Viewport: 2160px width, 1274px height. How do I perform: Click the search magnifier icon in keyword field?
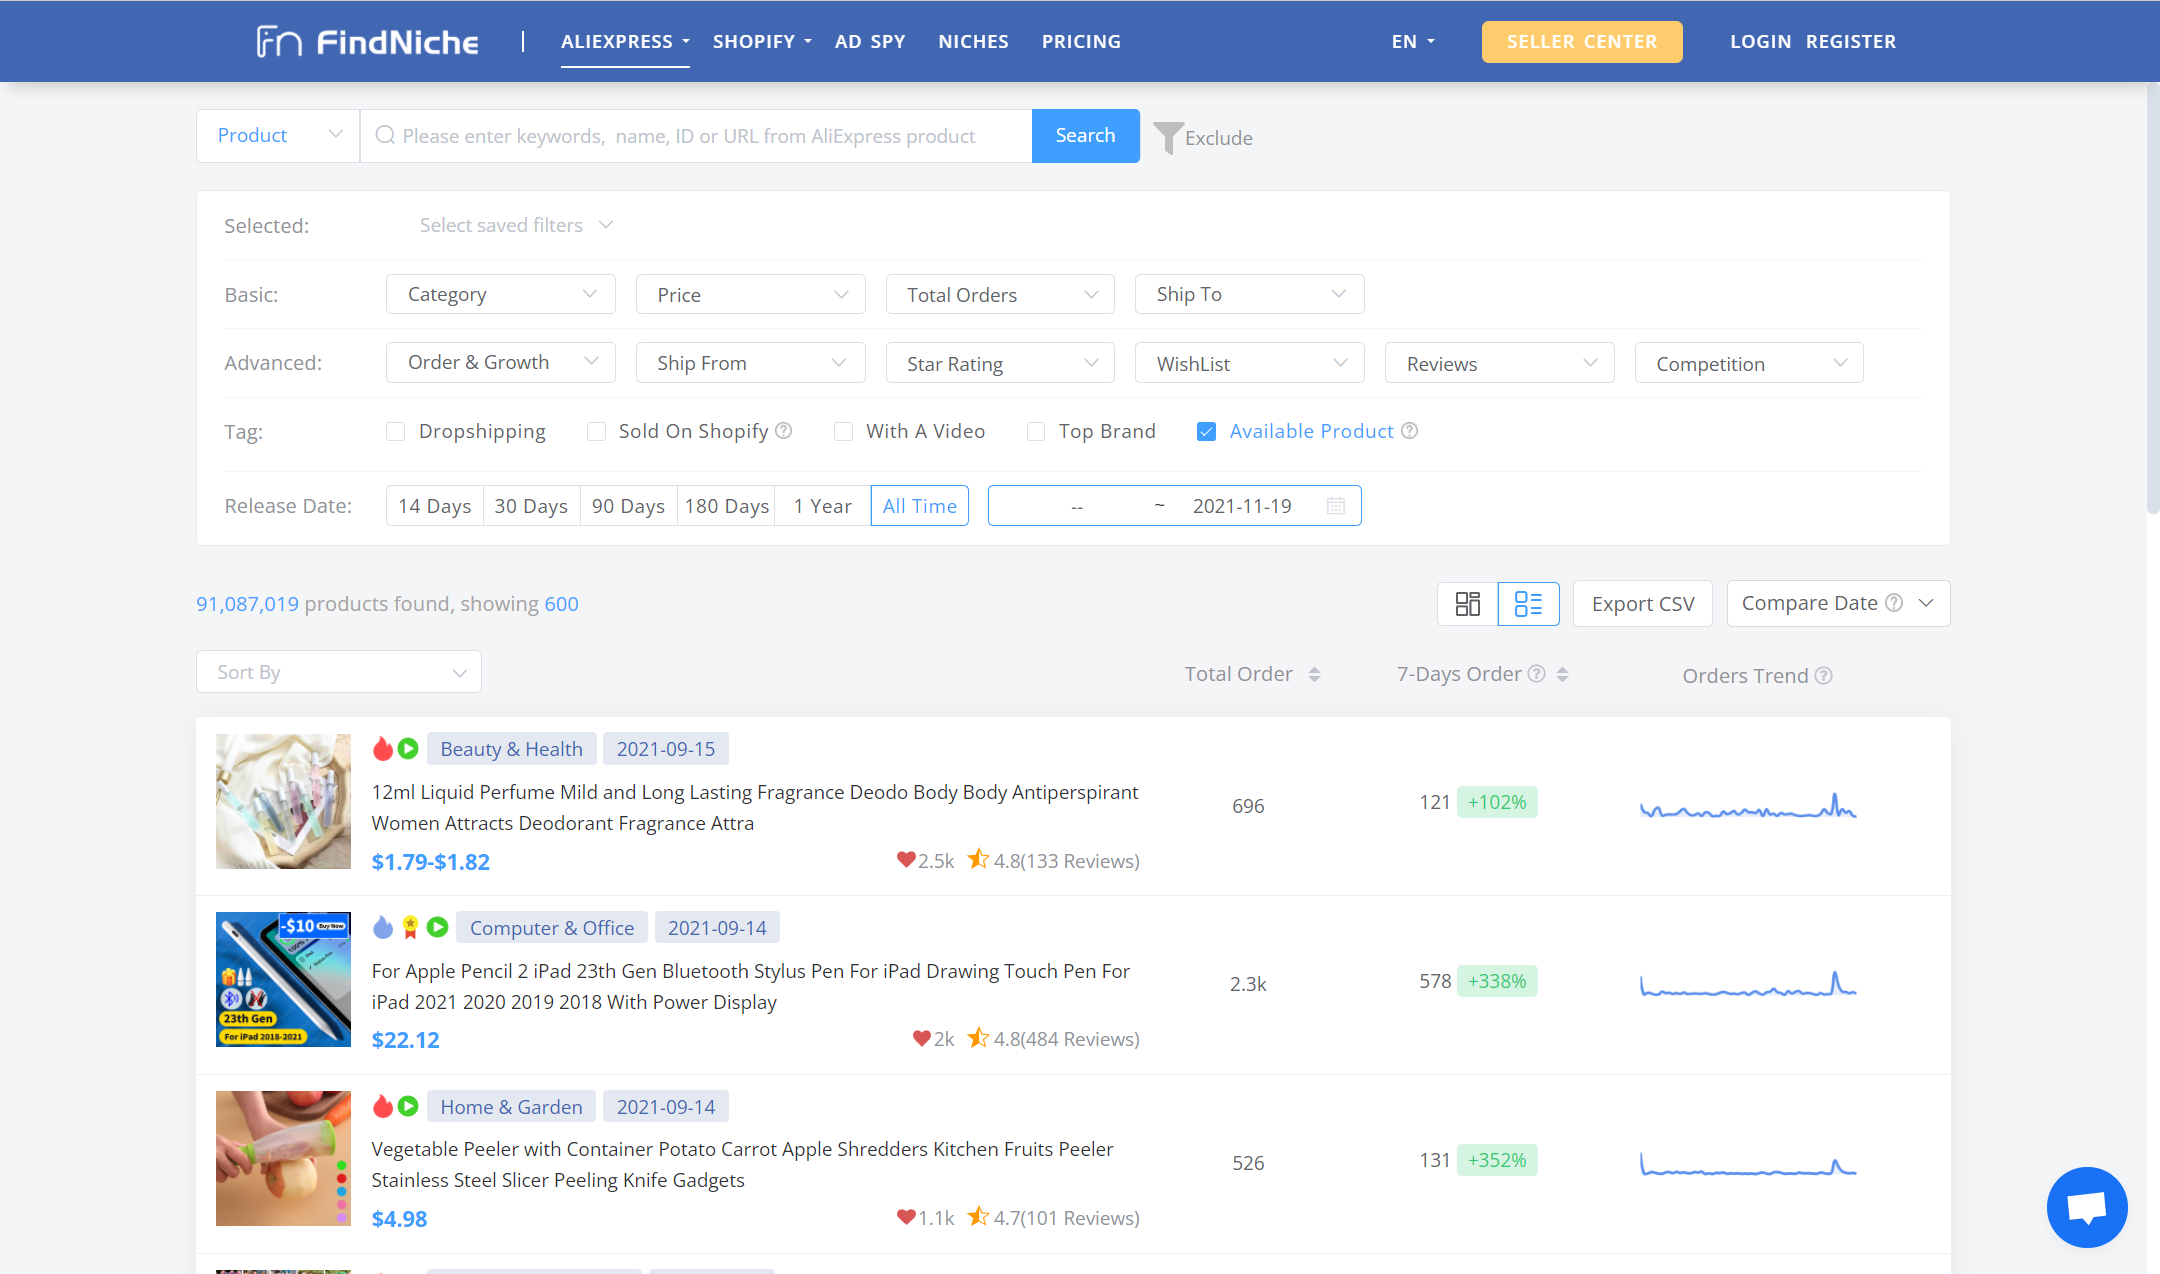(385, 136)
